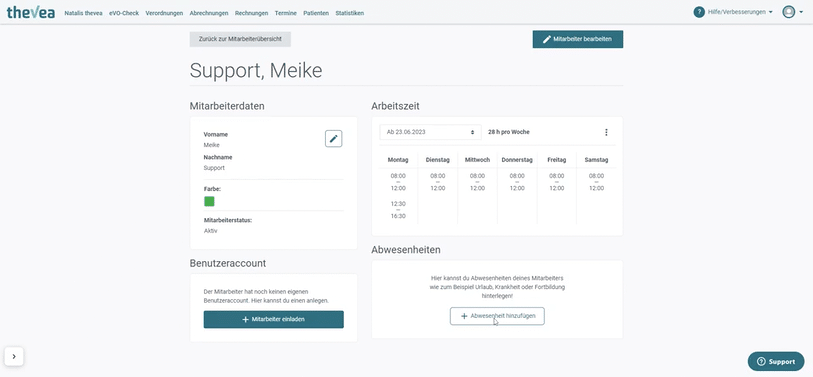Click the 28 h pro Woche label

click(x=509, y=132)
